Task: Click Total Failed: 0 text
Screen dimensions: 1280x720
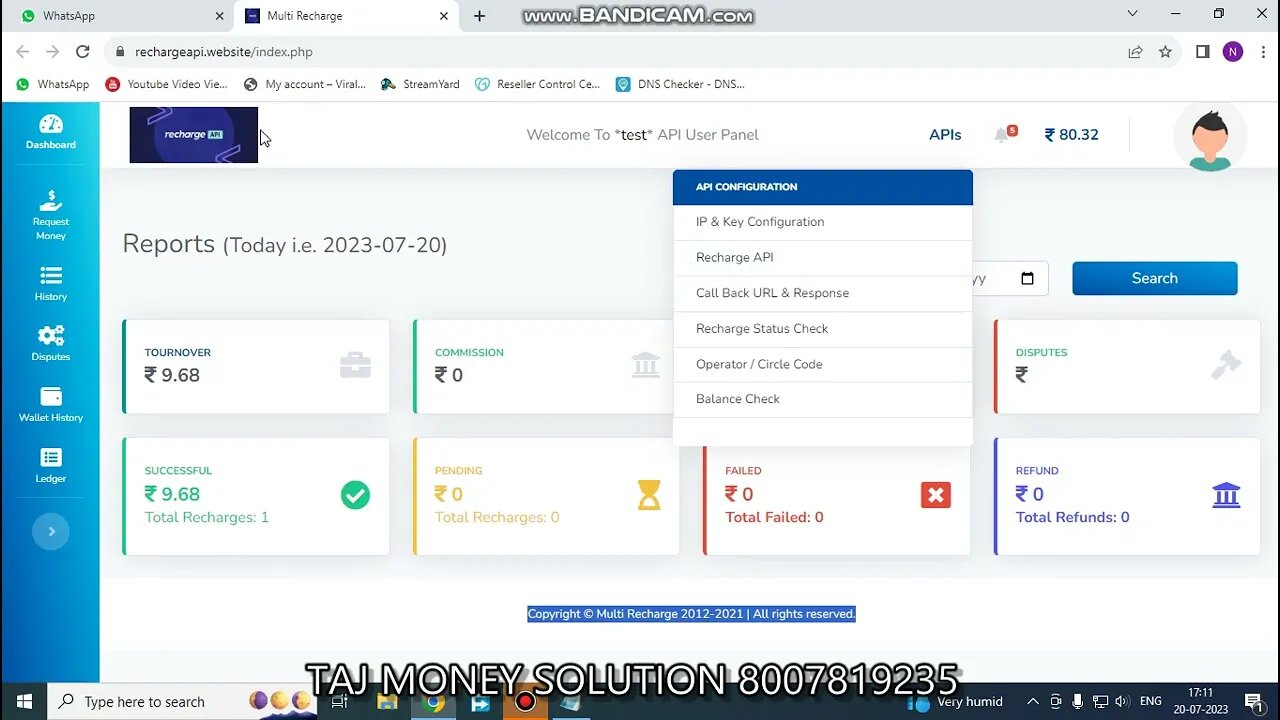Action: 774,517
